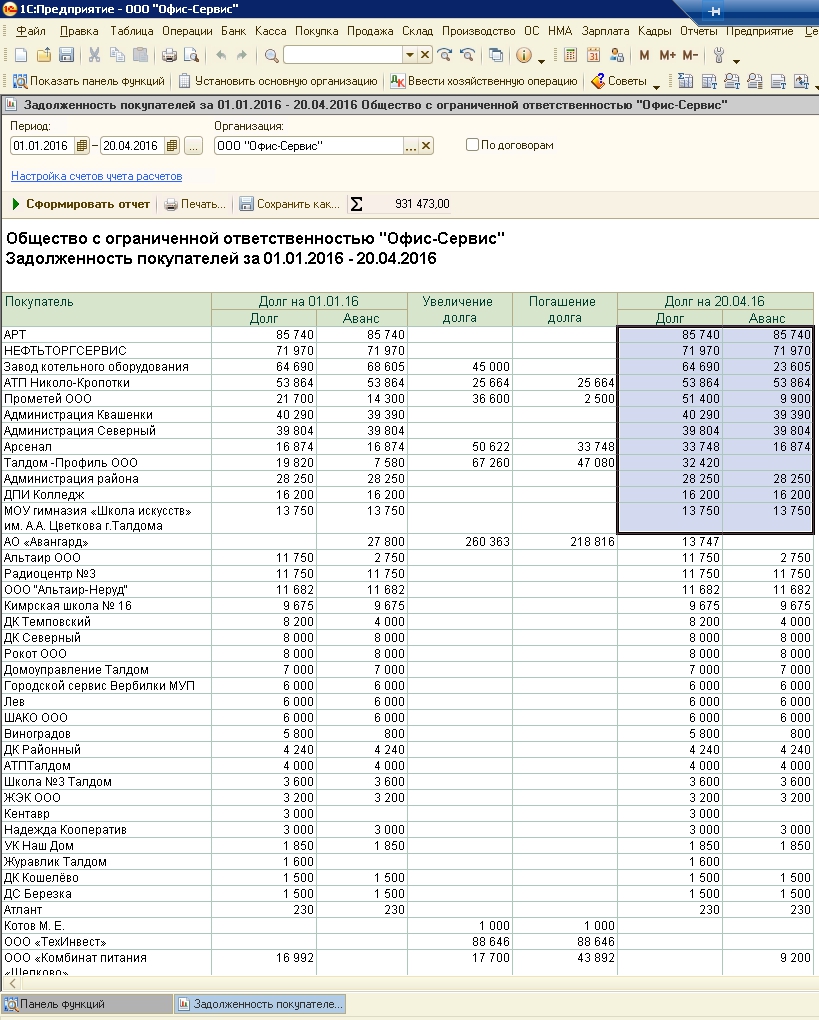
Task: Click the help information icon
Action: pyautogui.click(x=524, y=55)
